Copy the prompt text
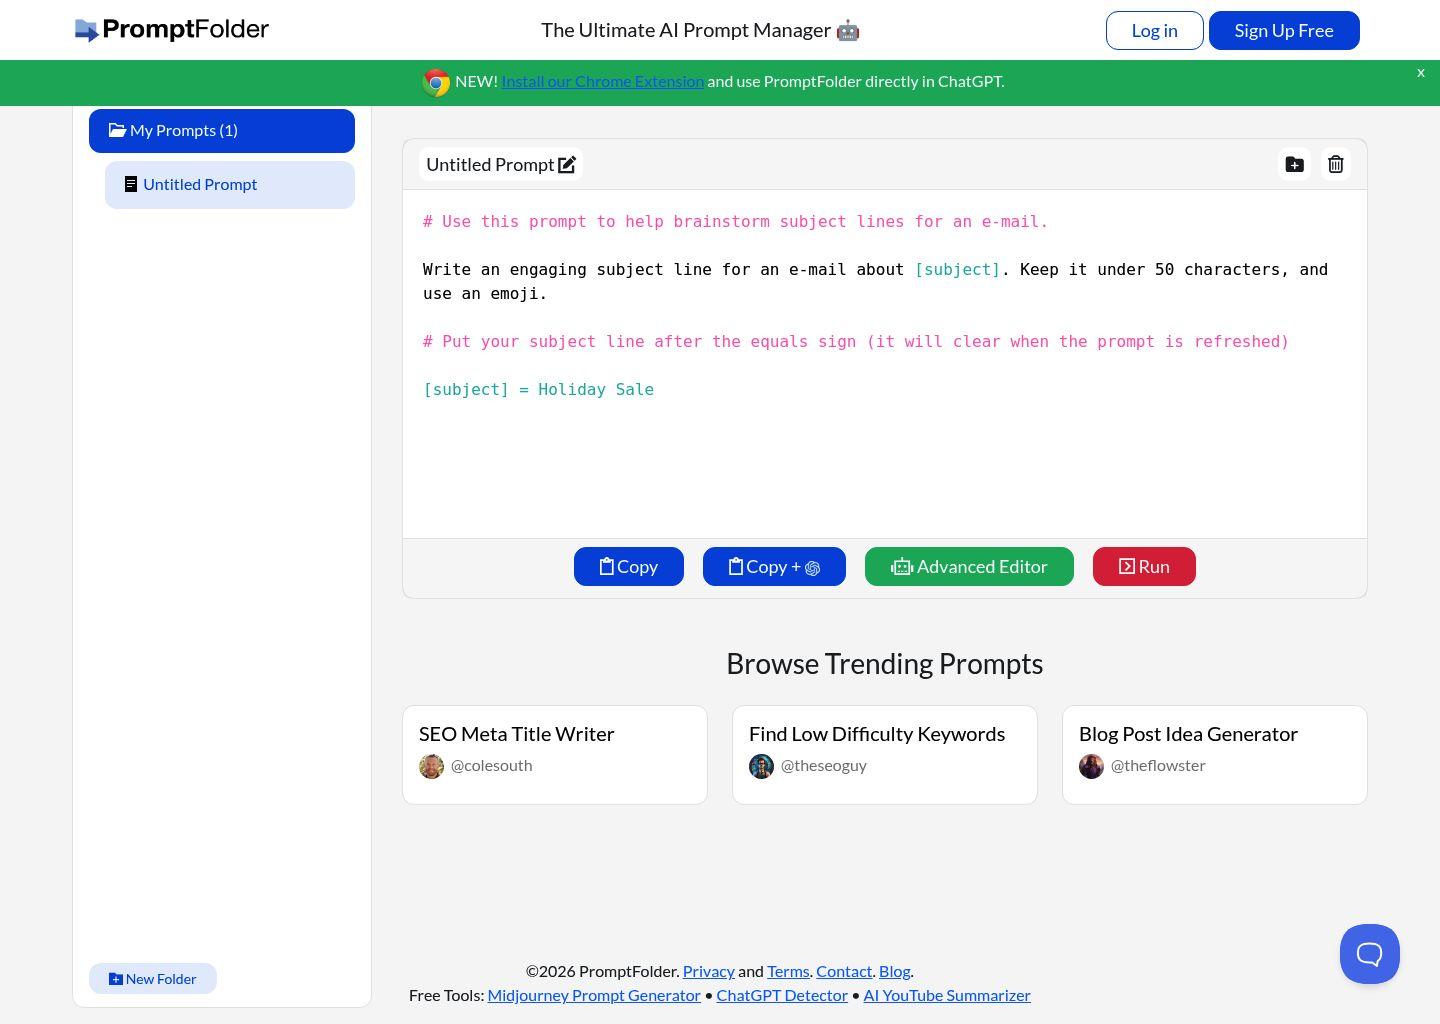Screen dimensions: 1440x1024 coord(628,566)
